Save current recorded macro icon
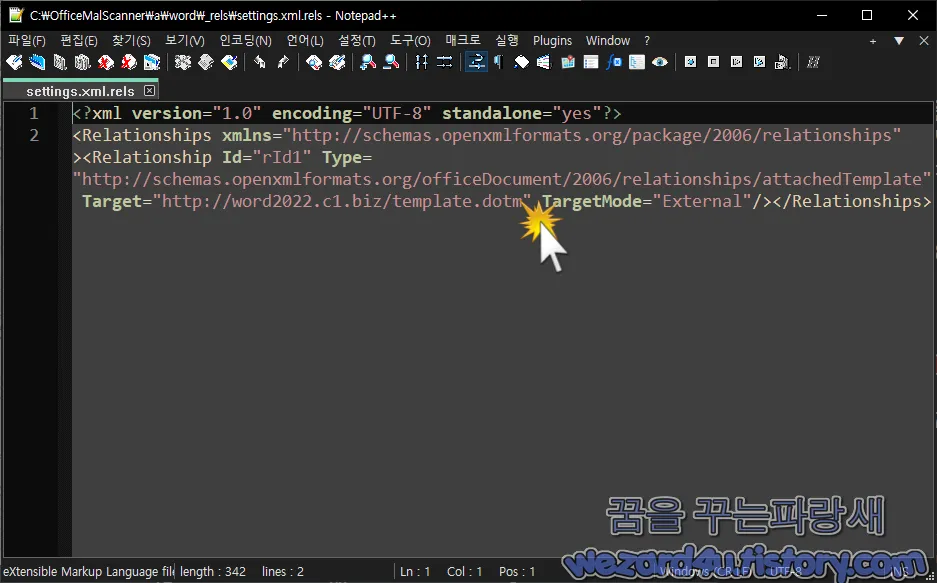The image size is (937, 583). (782, 62)
